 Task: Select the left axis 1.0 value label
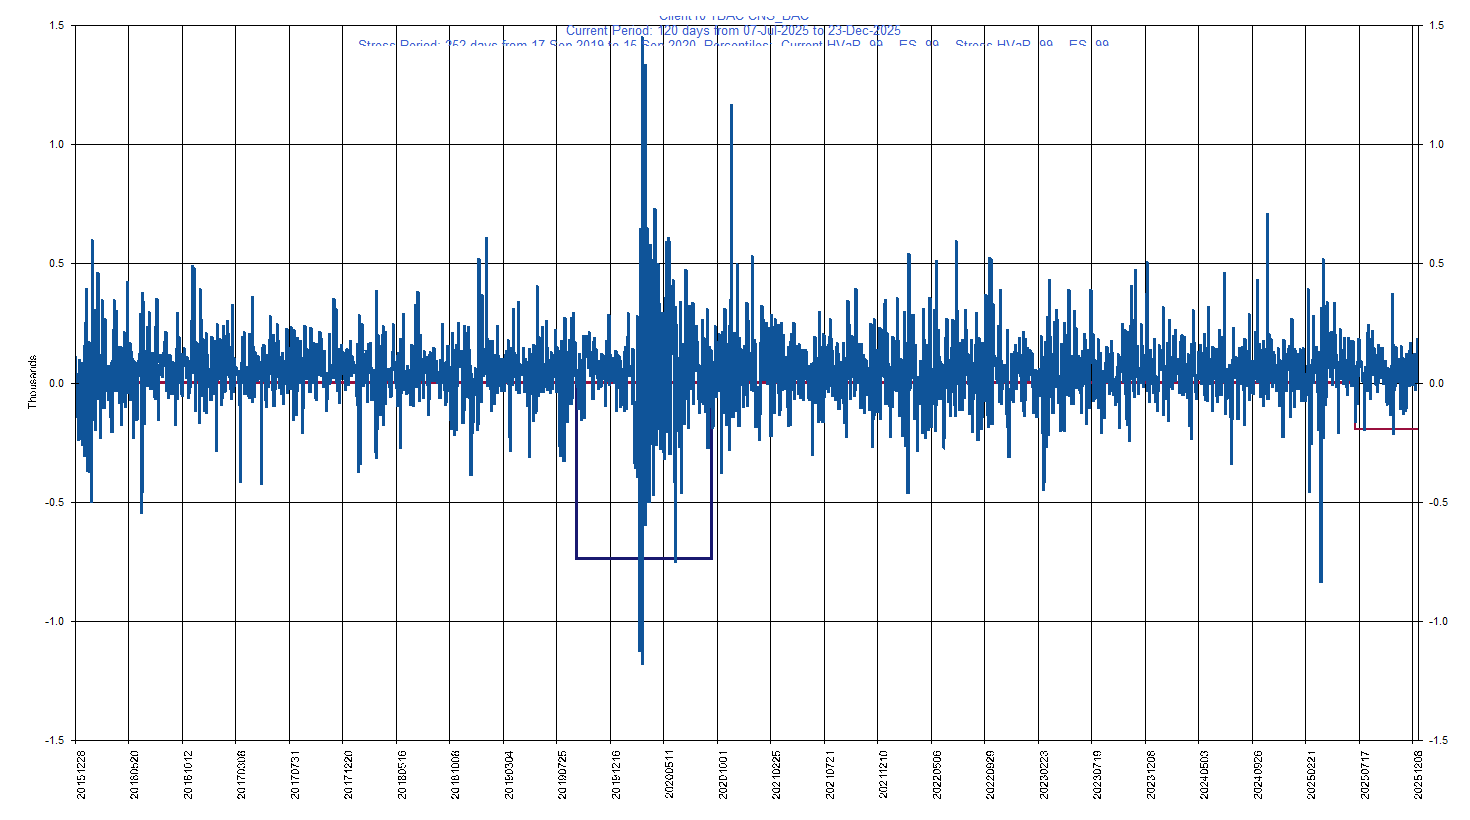tap(56, 144)
